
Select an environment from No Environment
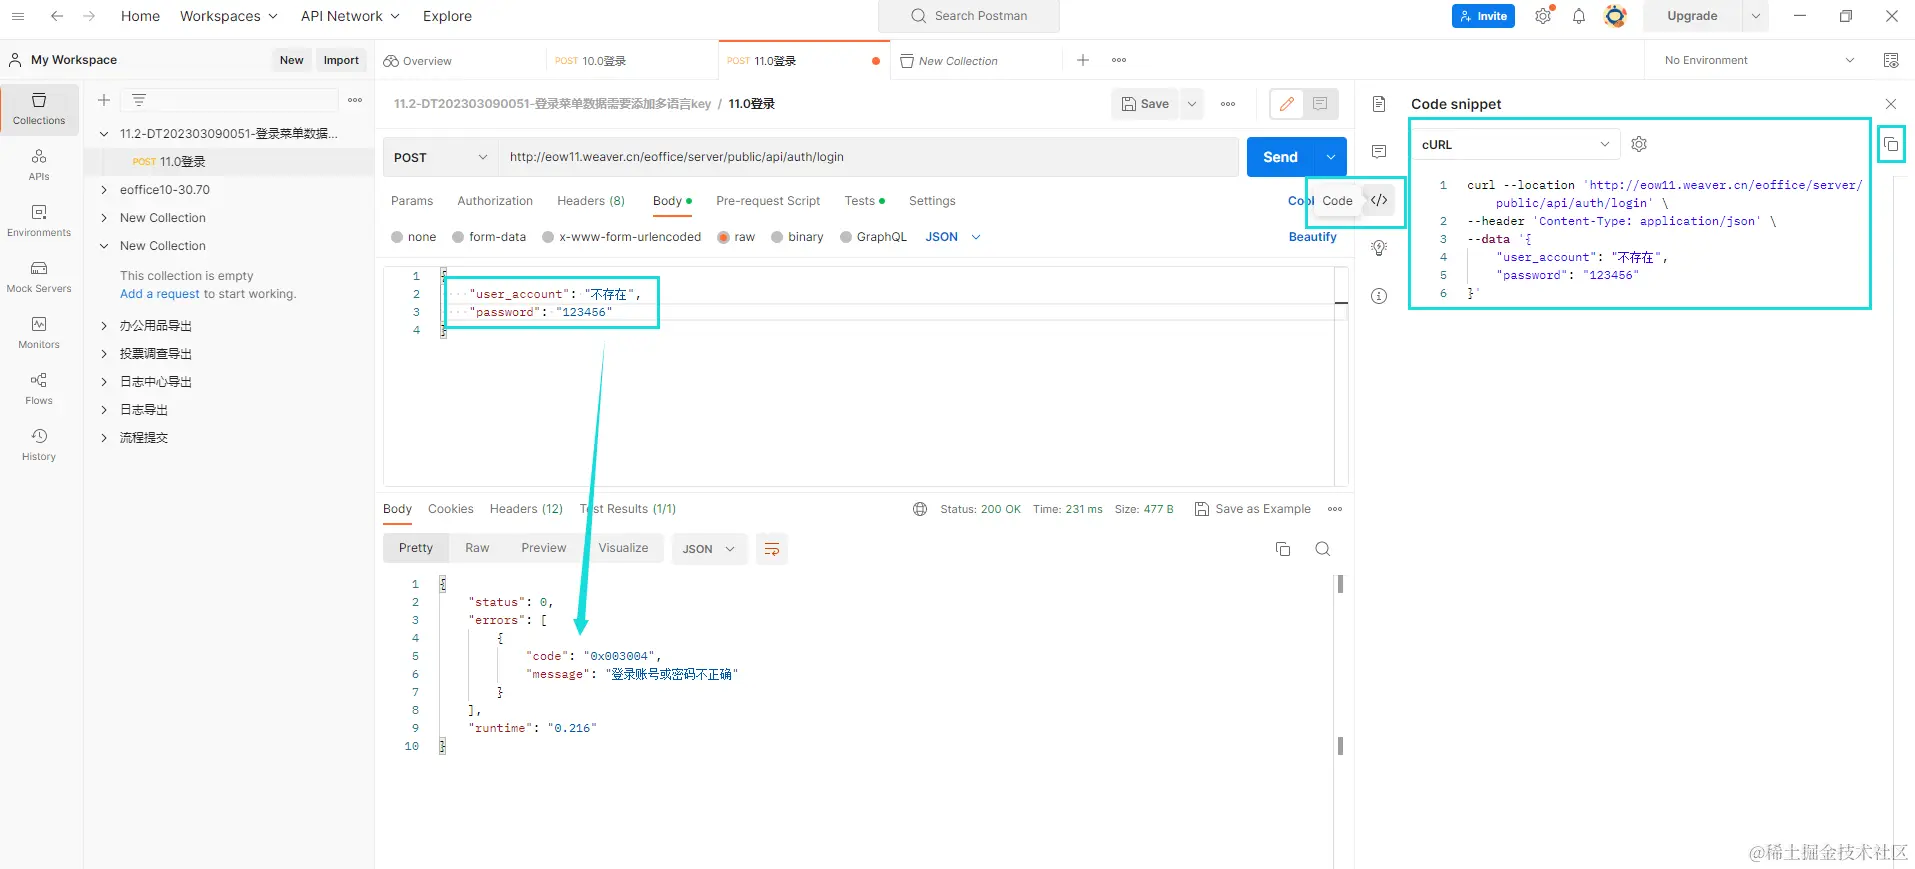pyautogui.click(x=1759, y=60)
